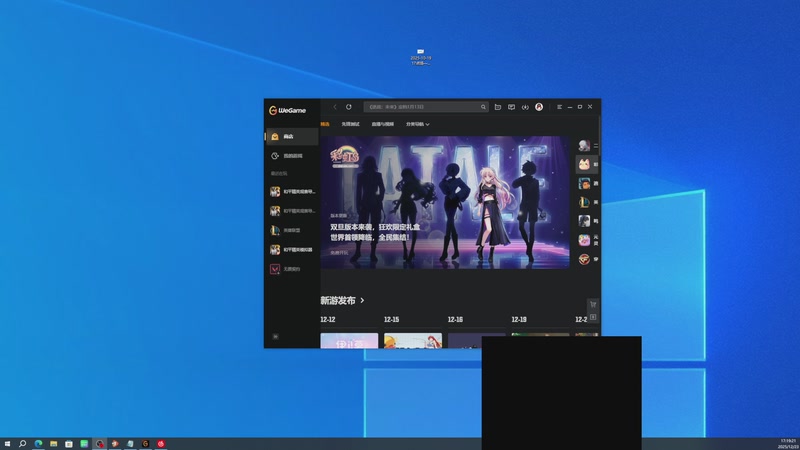The image size is (800, 450).
Task: Select the 12-19 release date
Action: coord(519,319)
